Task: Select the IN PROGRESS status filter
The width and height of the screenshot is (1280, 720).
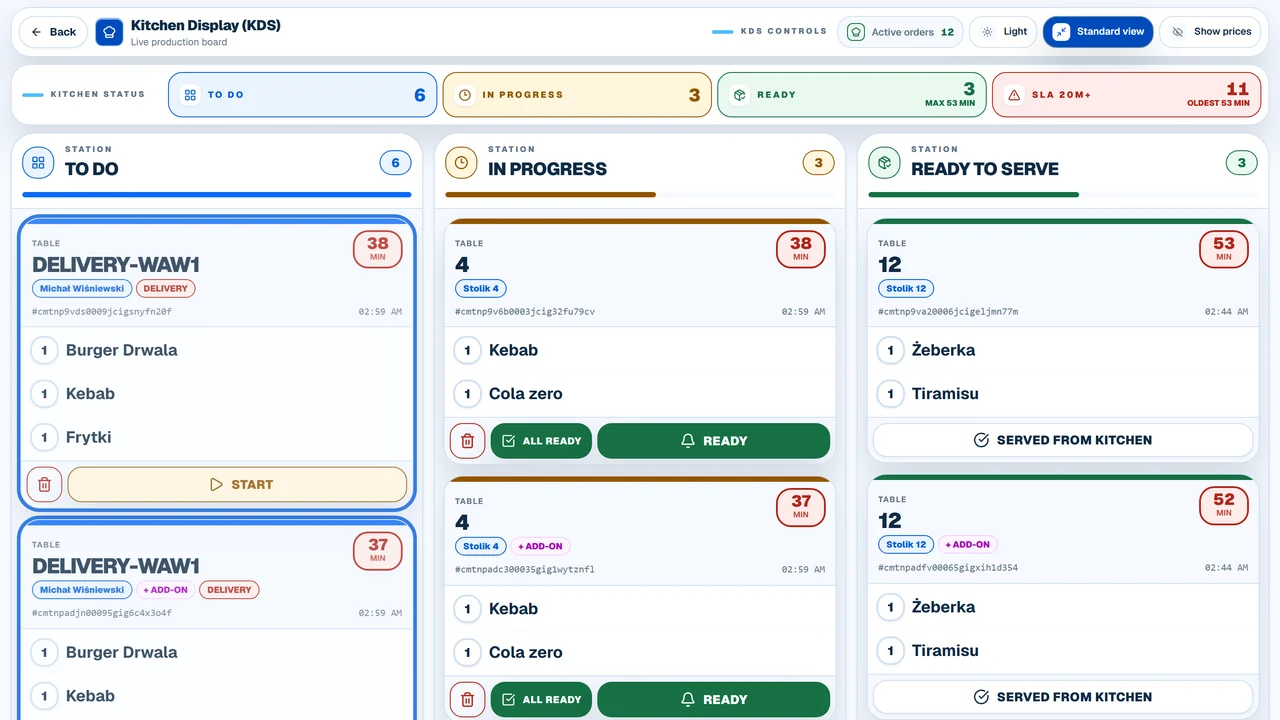Action: click(x=577, y=95)
